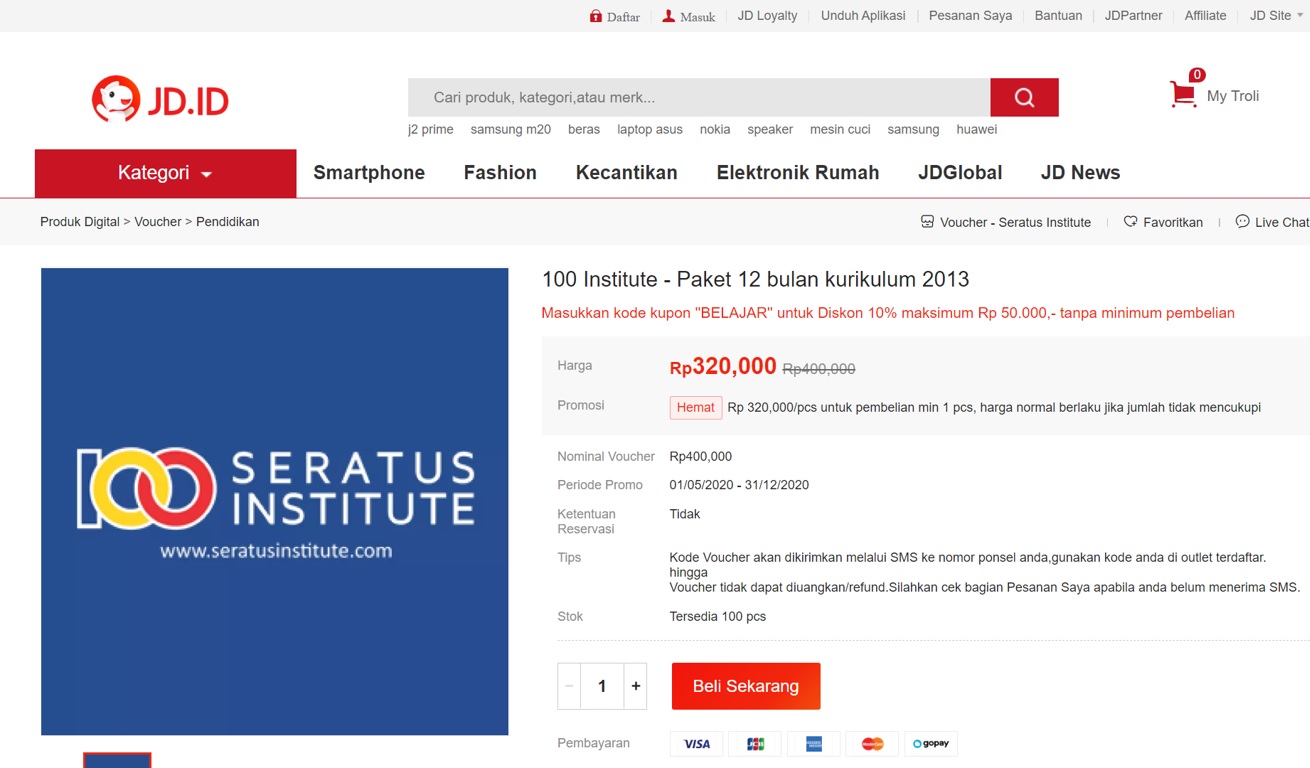Click suggested search term nokia

click(x=715, y=129)
